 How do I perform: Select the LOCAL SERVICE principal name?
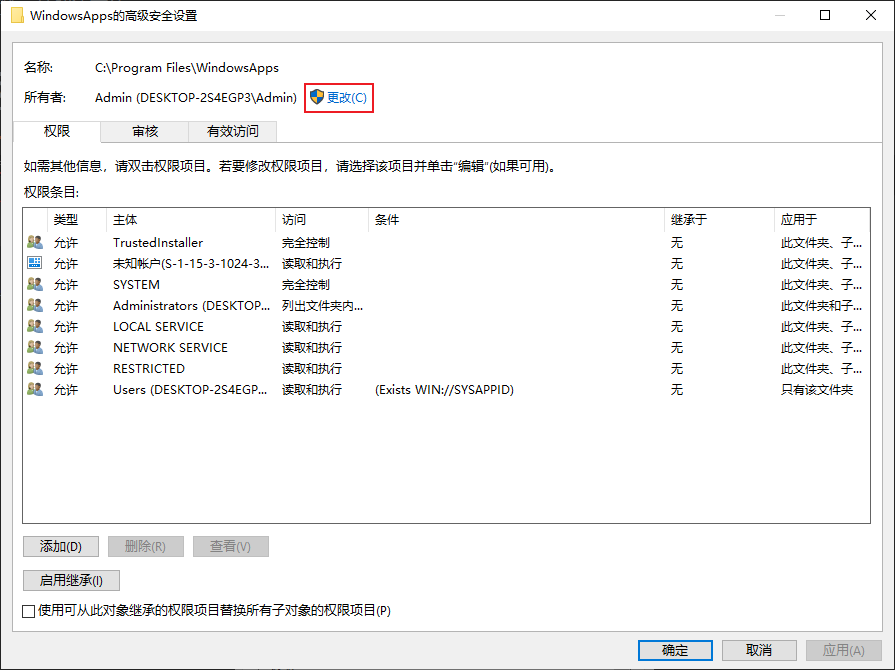click(158, 326)
